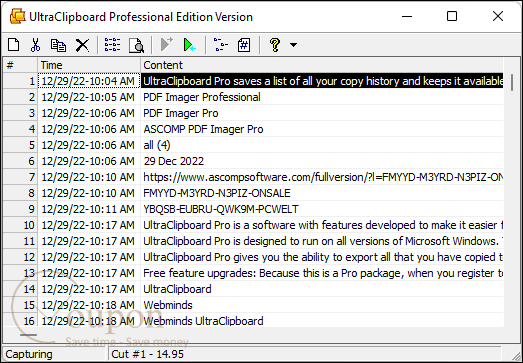
Task: Sort by the Time column header
Action: 89,65
